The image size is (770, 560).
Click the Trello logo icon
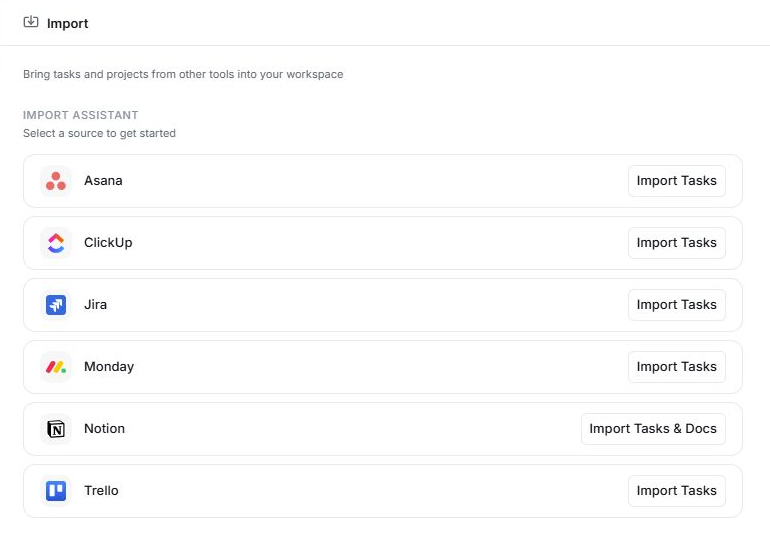click(x=56, y=491)
